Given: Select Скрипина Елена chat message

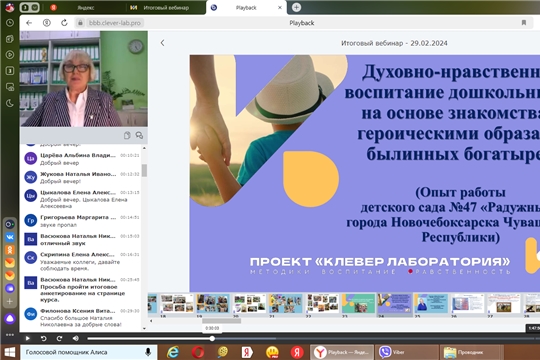Looking at the screenshot, I should point(82,261).
